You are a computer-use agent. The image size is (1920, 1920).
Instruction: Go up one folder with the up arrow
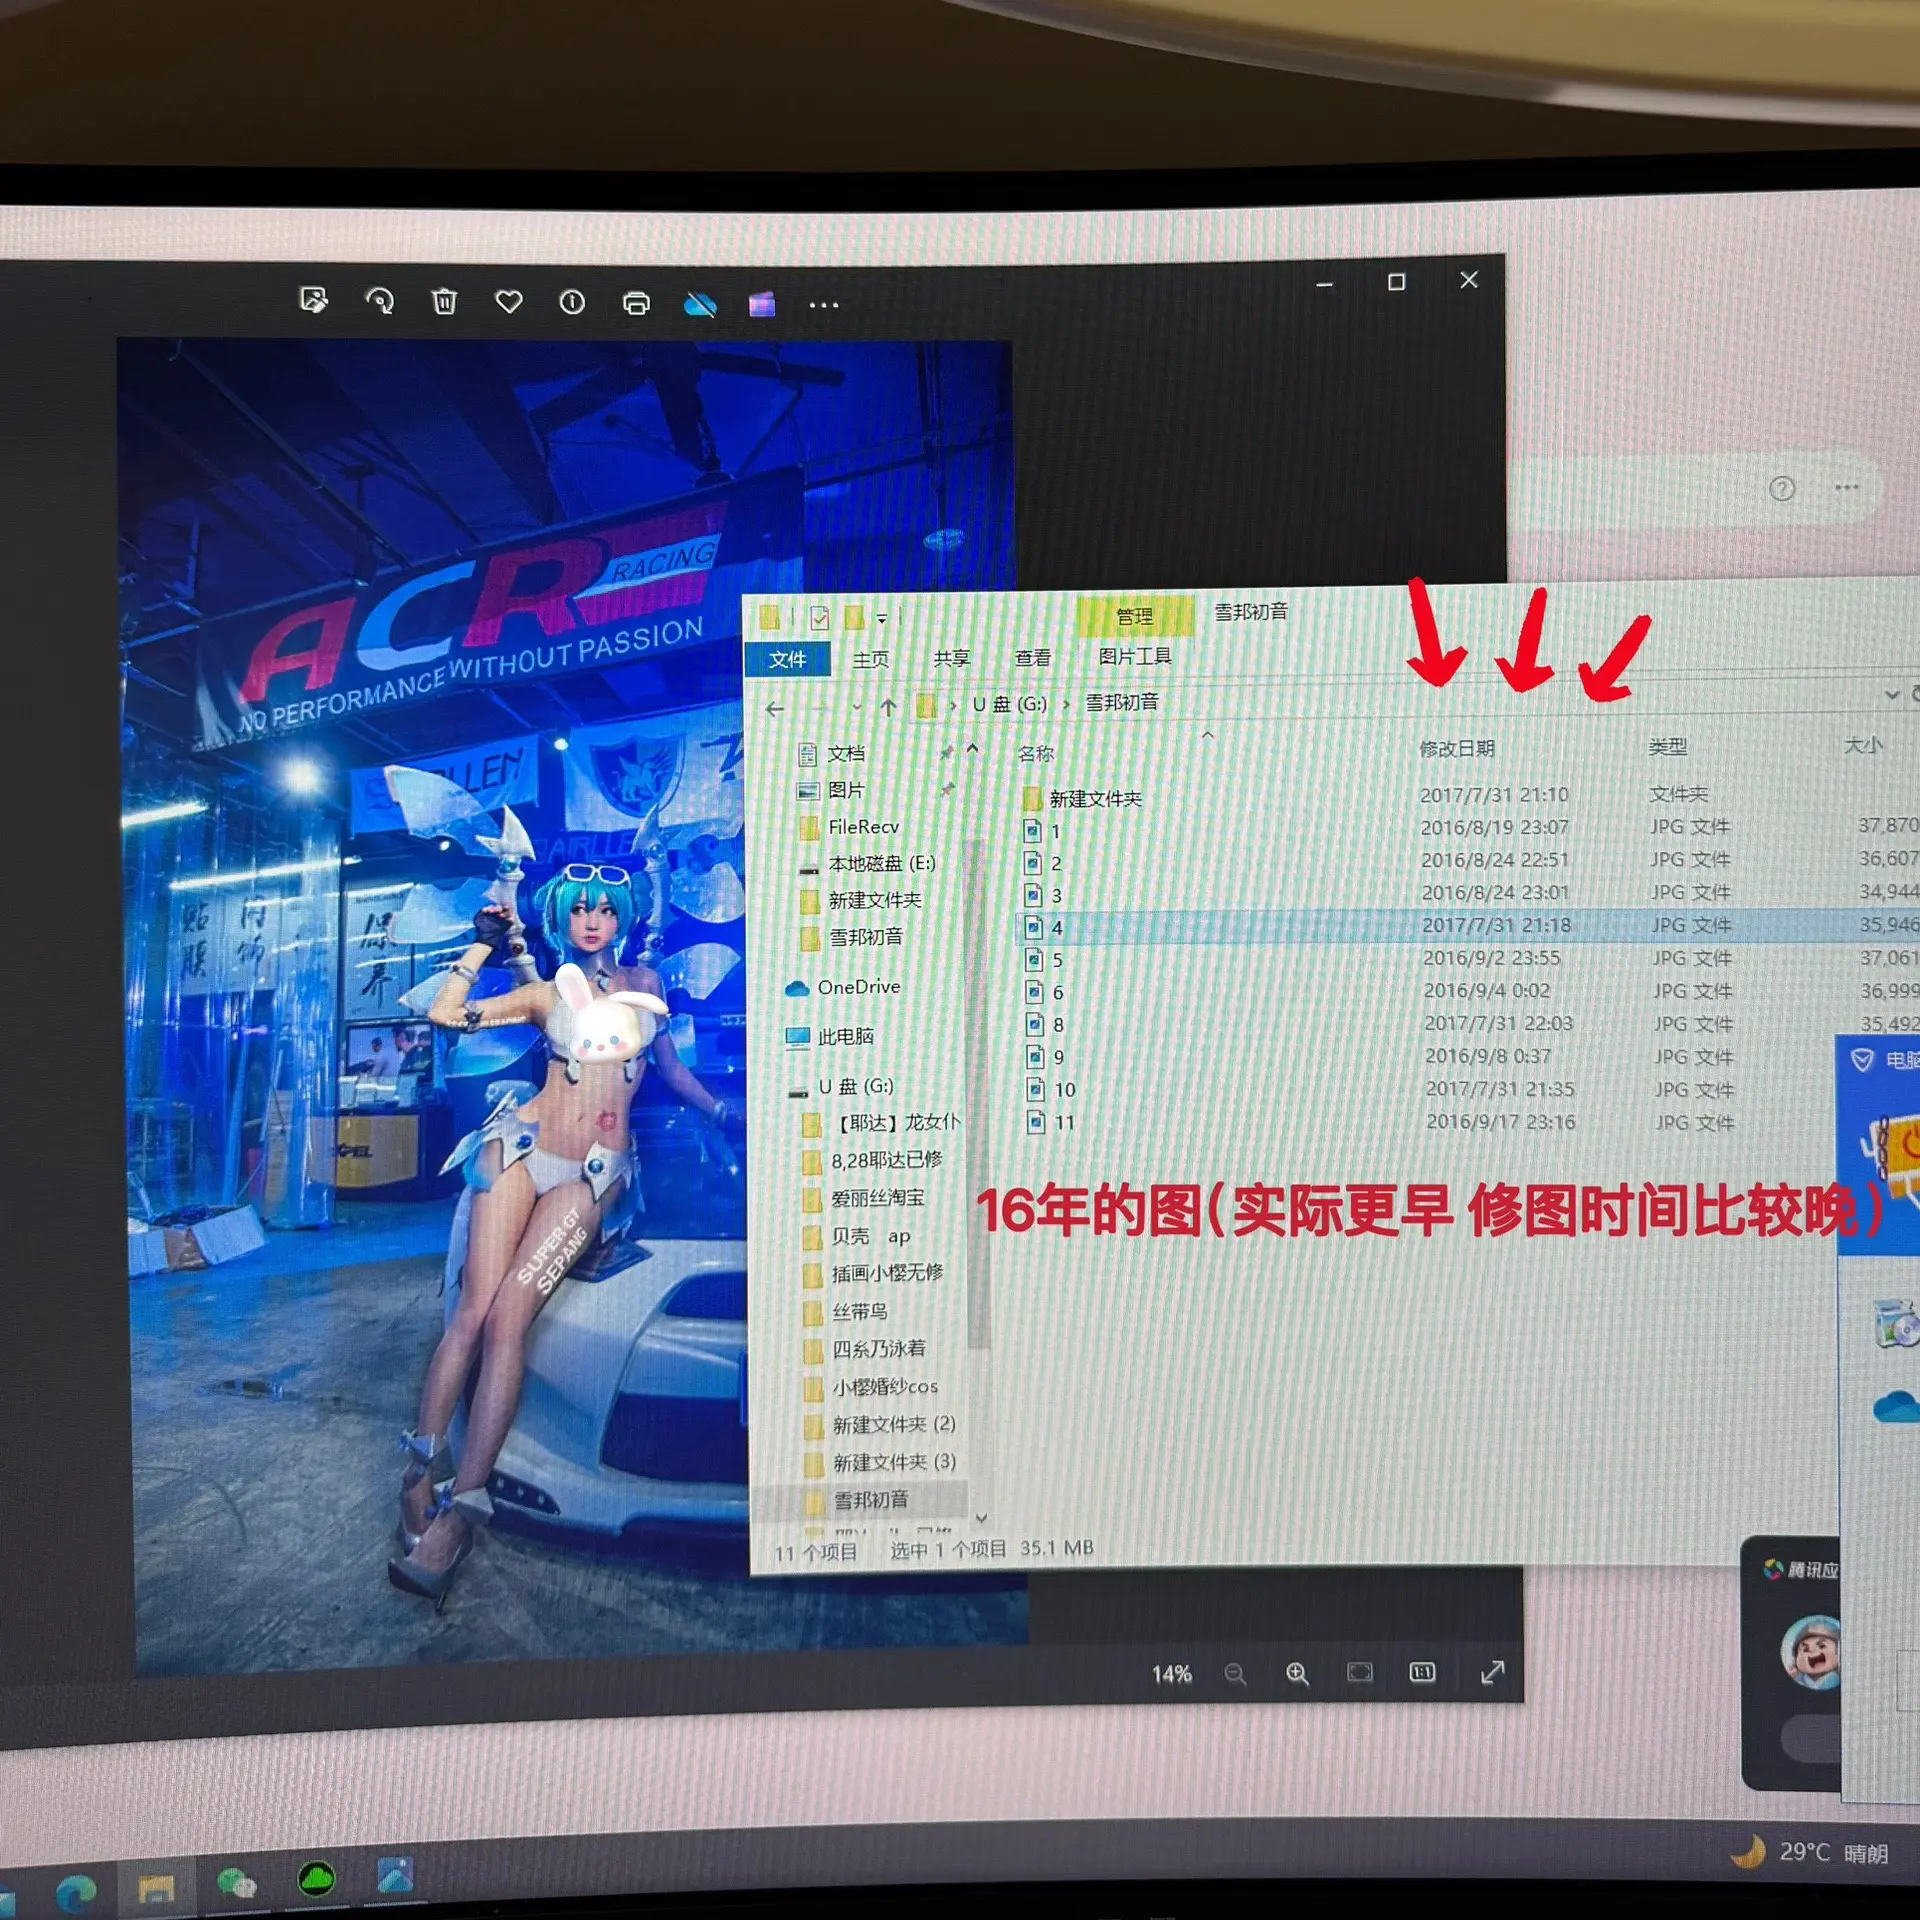click(888, 708)
